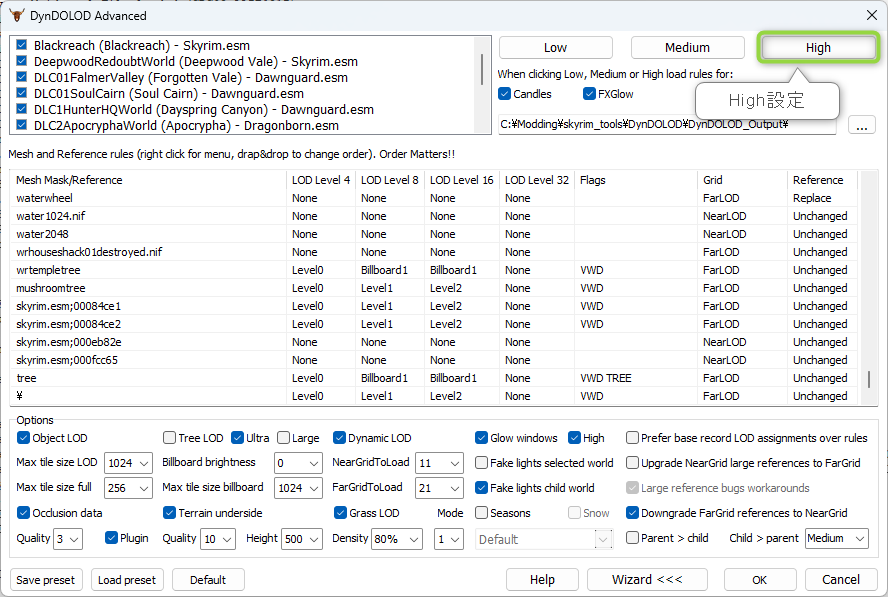Toggle the Object LOD checkbox
This screenshot has width=888, height=597.
pos(23,438)
